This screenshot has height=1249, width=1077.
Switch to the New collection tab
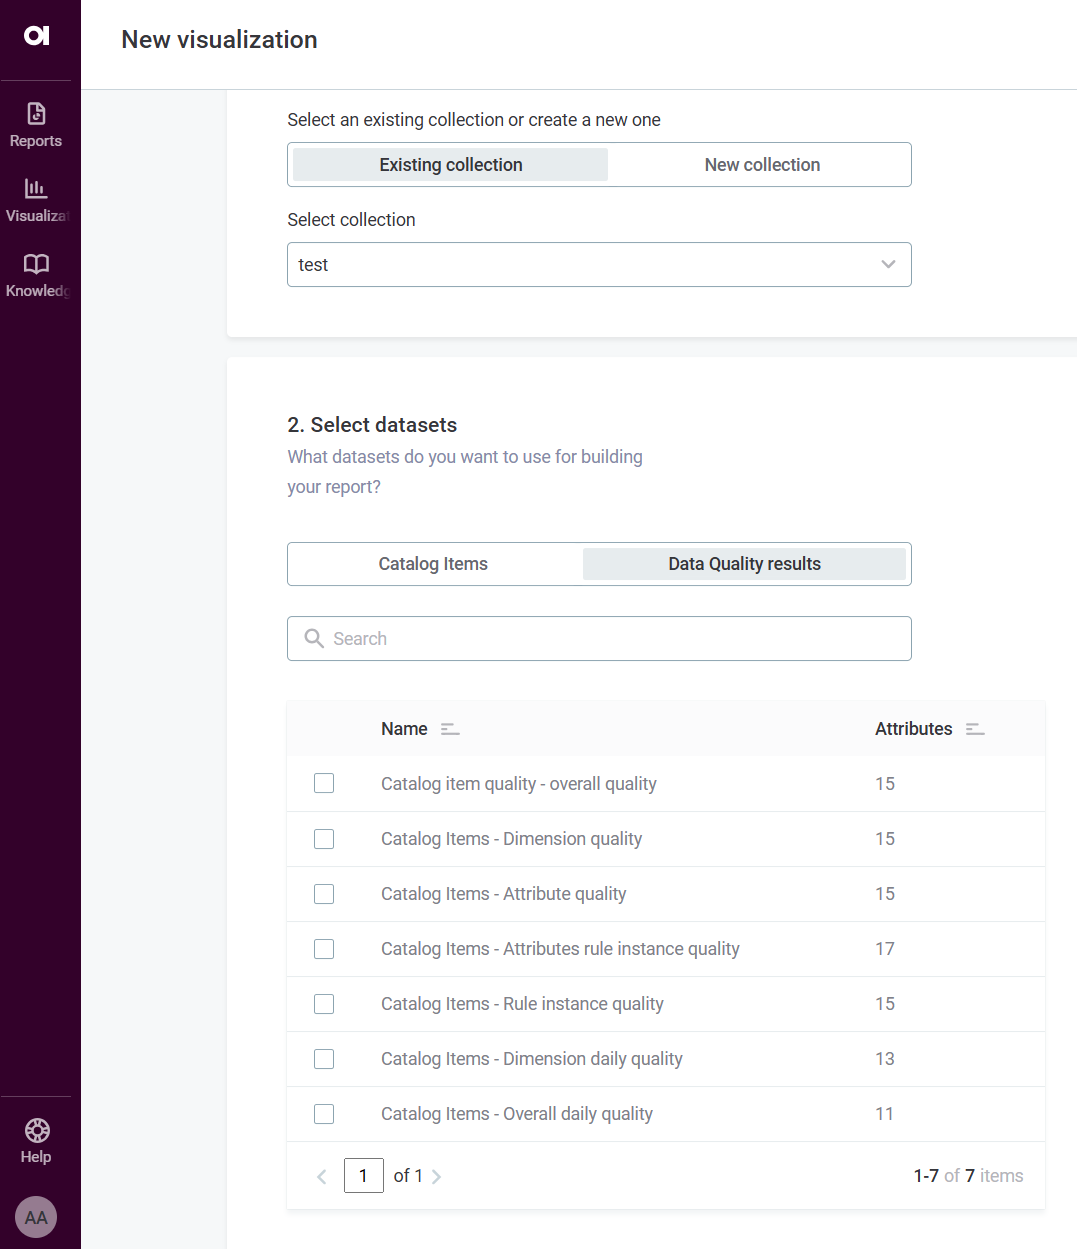pos(761,164)
